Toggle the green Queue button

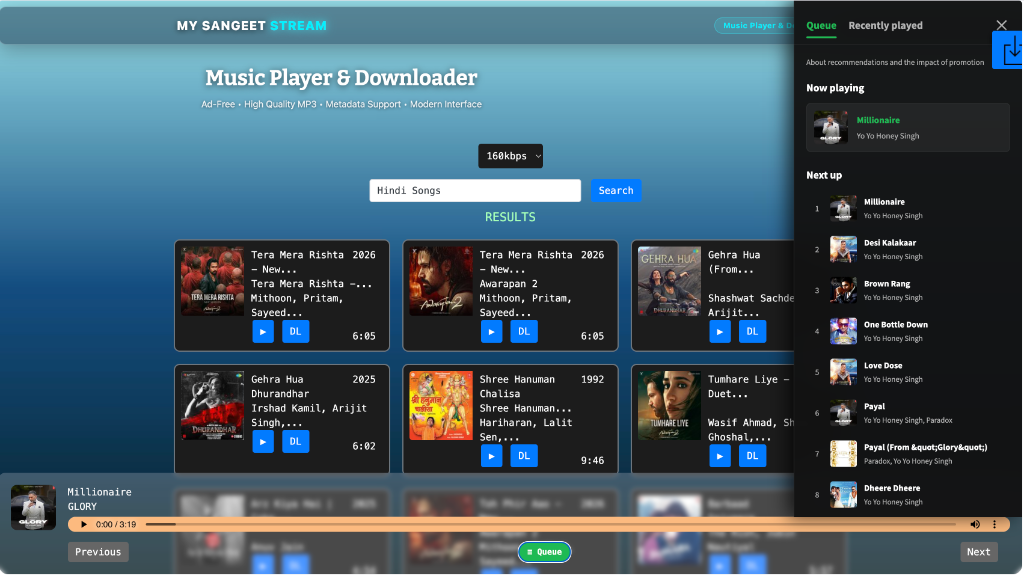point(544,552)
